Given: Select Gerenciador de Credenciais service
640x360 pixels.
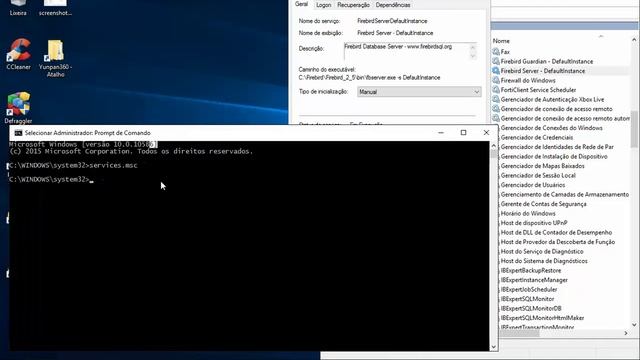Looking at the screenshot, I should click(537, 138).
